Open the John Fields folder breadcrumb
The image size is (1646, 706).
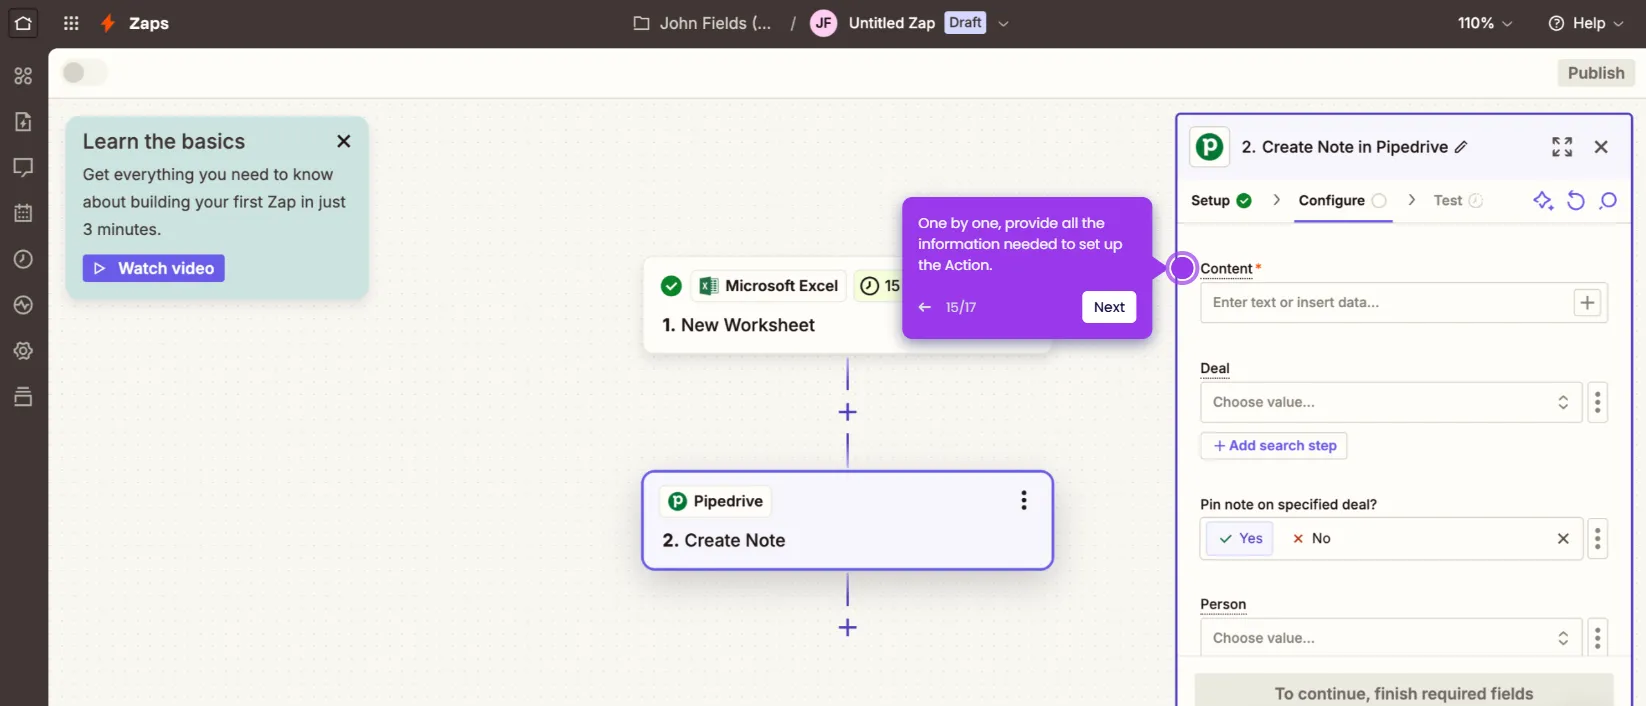click(703, 23)
